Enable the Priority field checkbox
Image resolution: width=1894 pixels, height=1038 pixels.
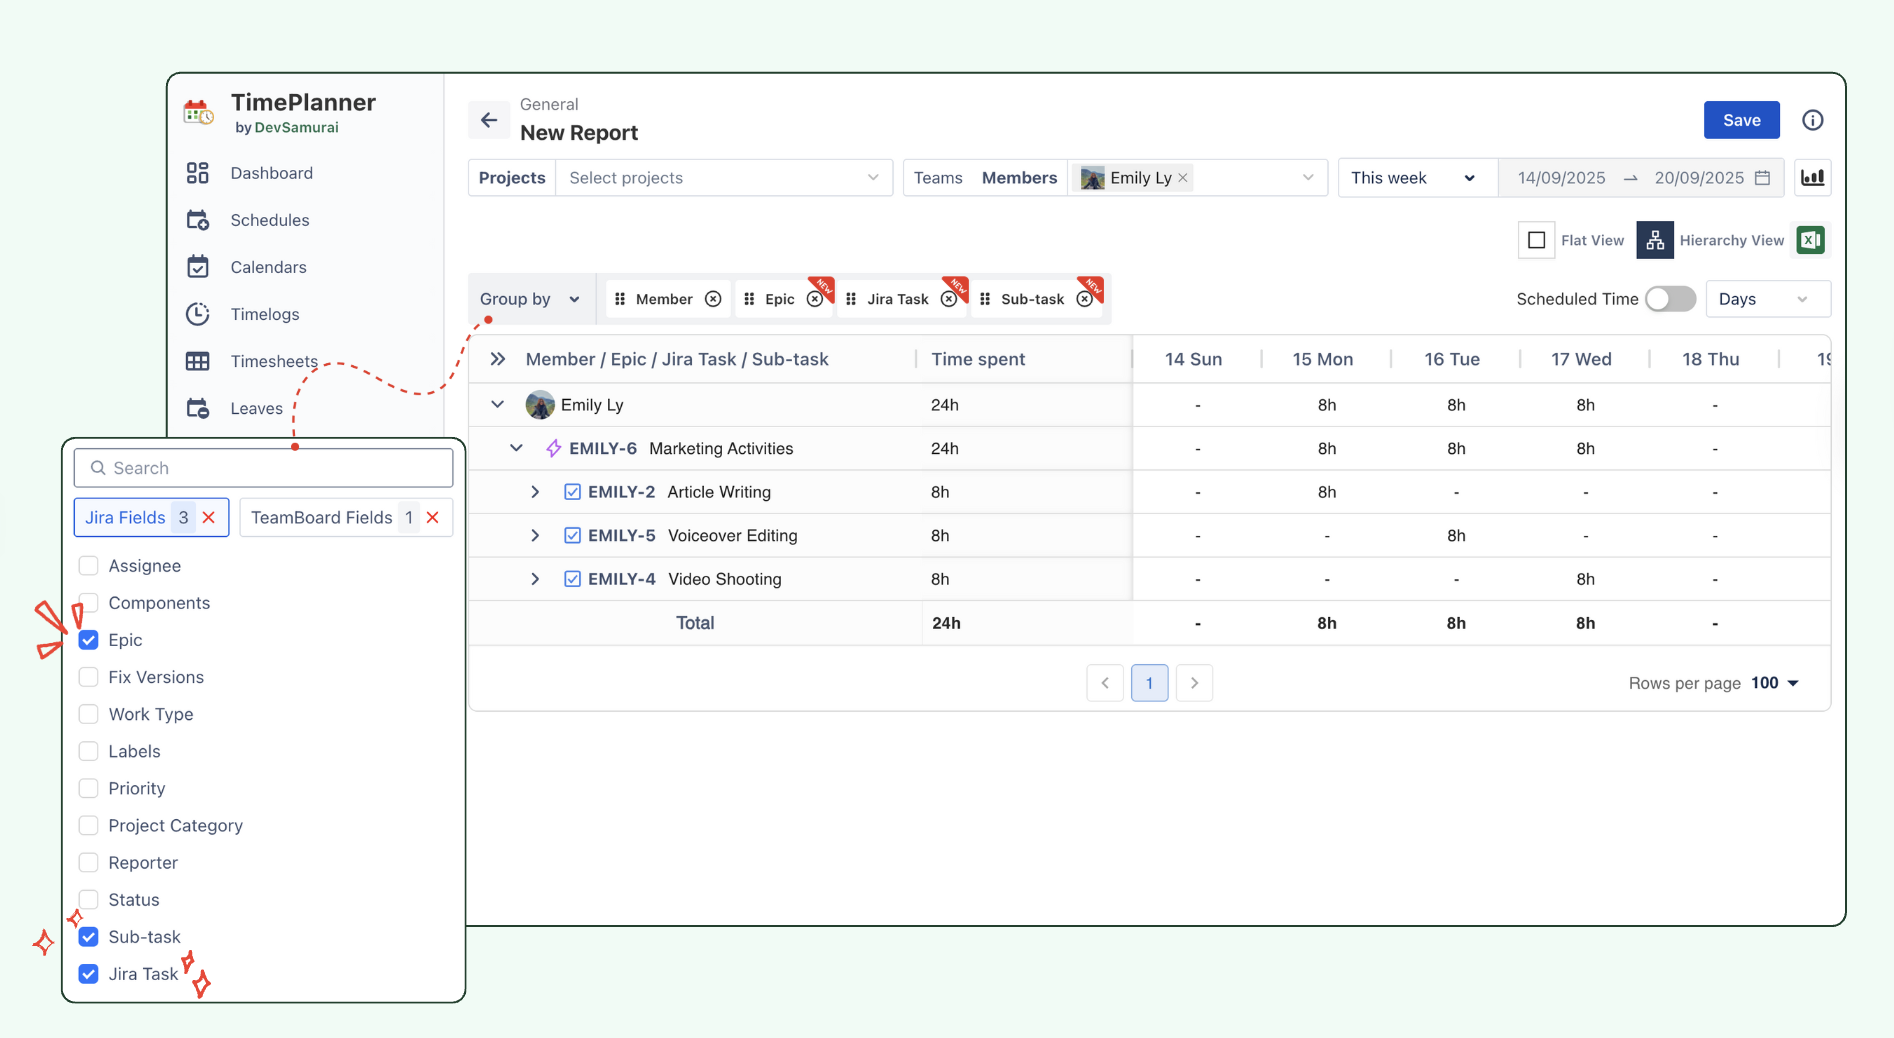[x=89, y=788]
